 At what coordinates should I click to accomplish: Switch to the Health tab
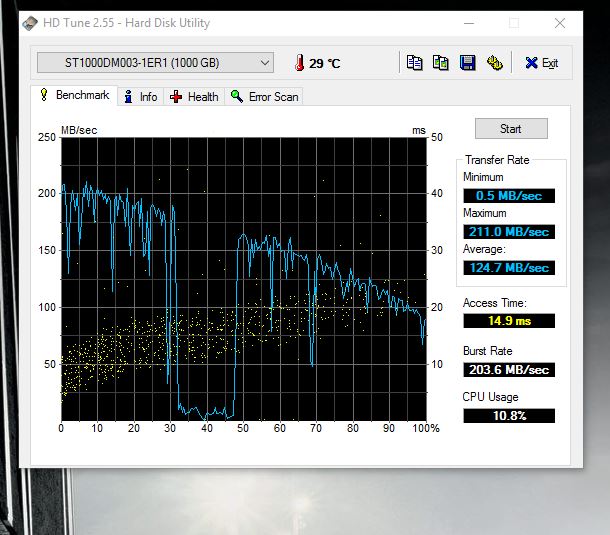(x=194, y=96)
